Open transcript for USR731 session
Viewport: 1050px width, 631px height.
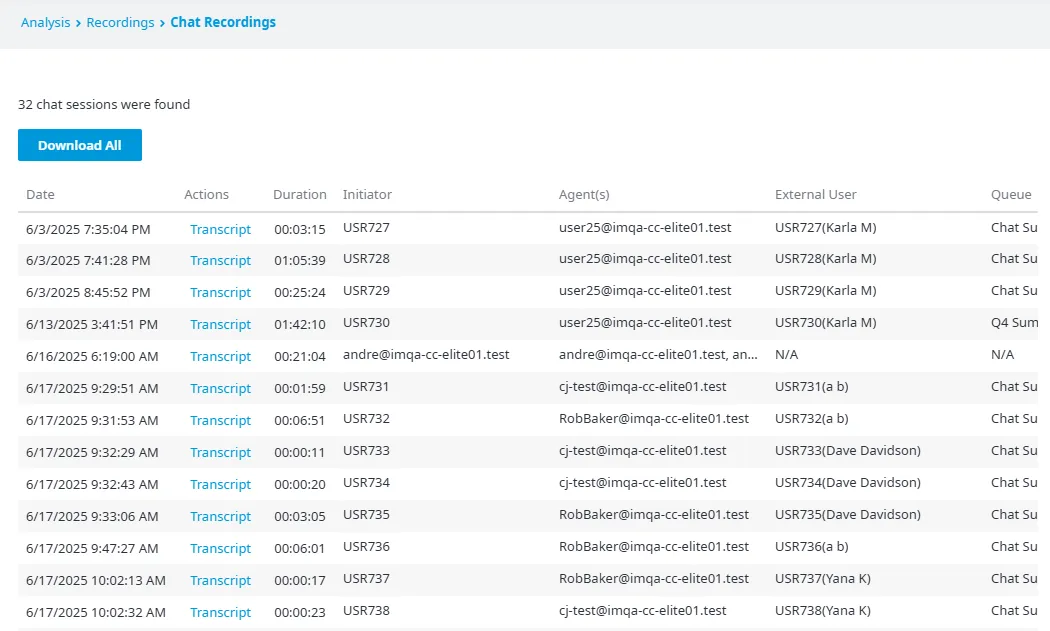[x=220, y=389]
